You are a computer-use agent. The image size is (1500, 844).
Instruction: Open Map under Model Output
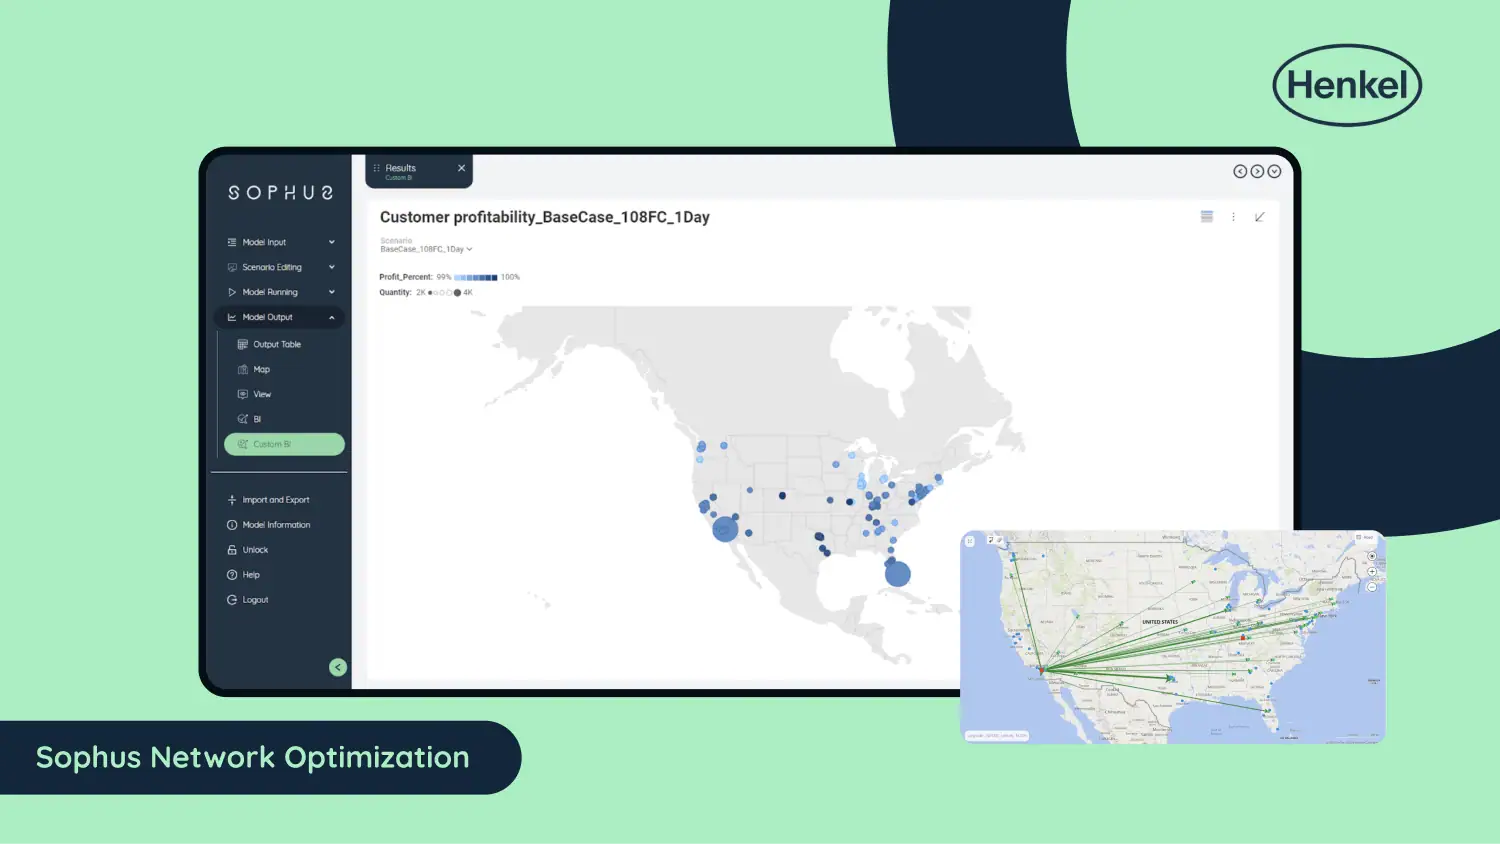click(x=261, y=369)
